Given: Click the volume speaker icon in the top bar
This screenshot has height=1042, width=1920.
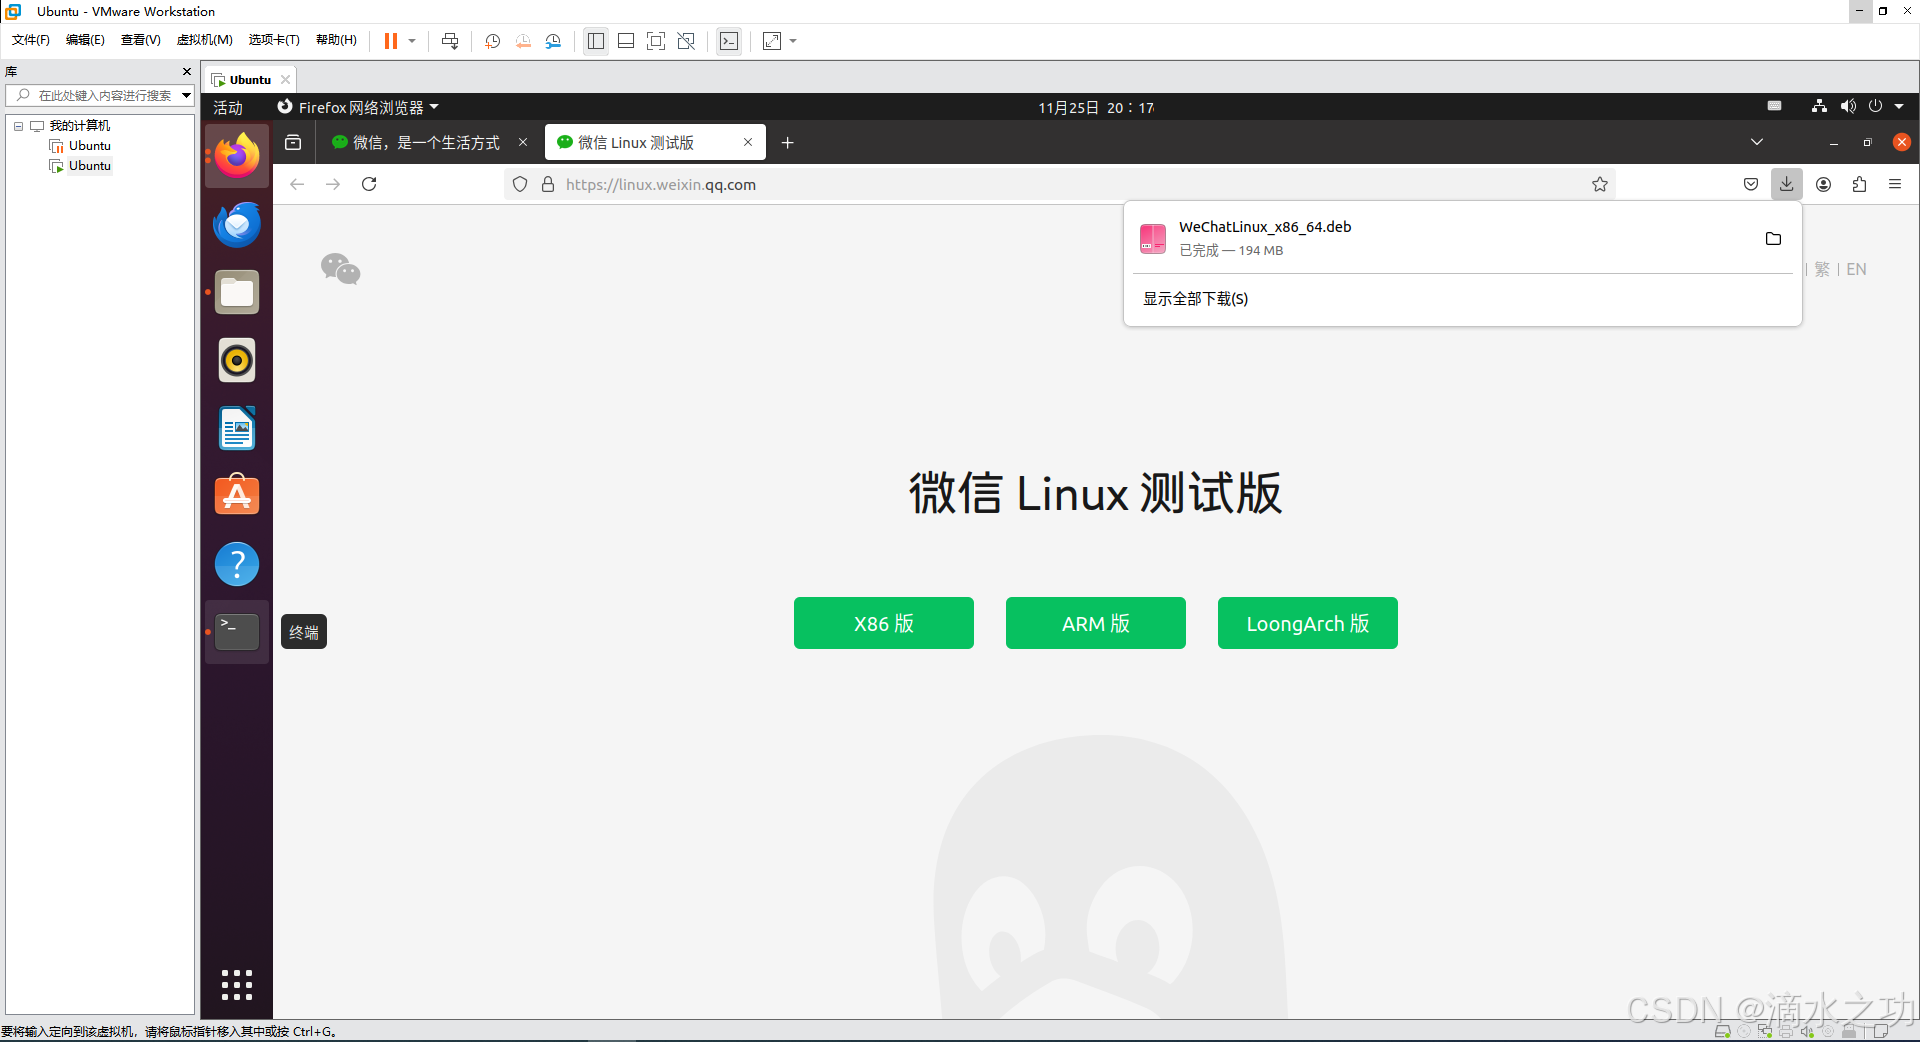Looking at the screenshot, I should point(1847,106).
